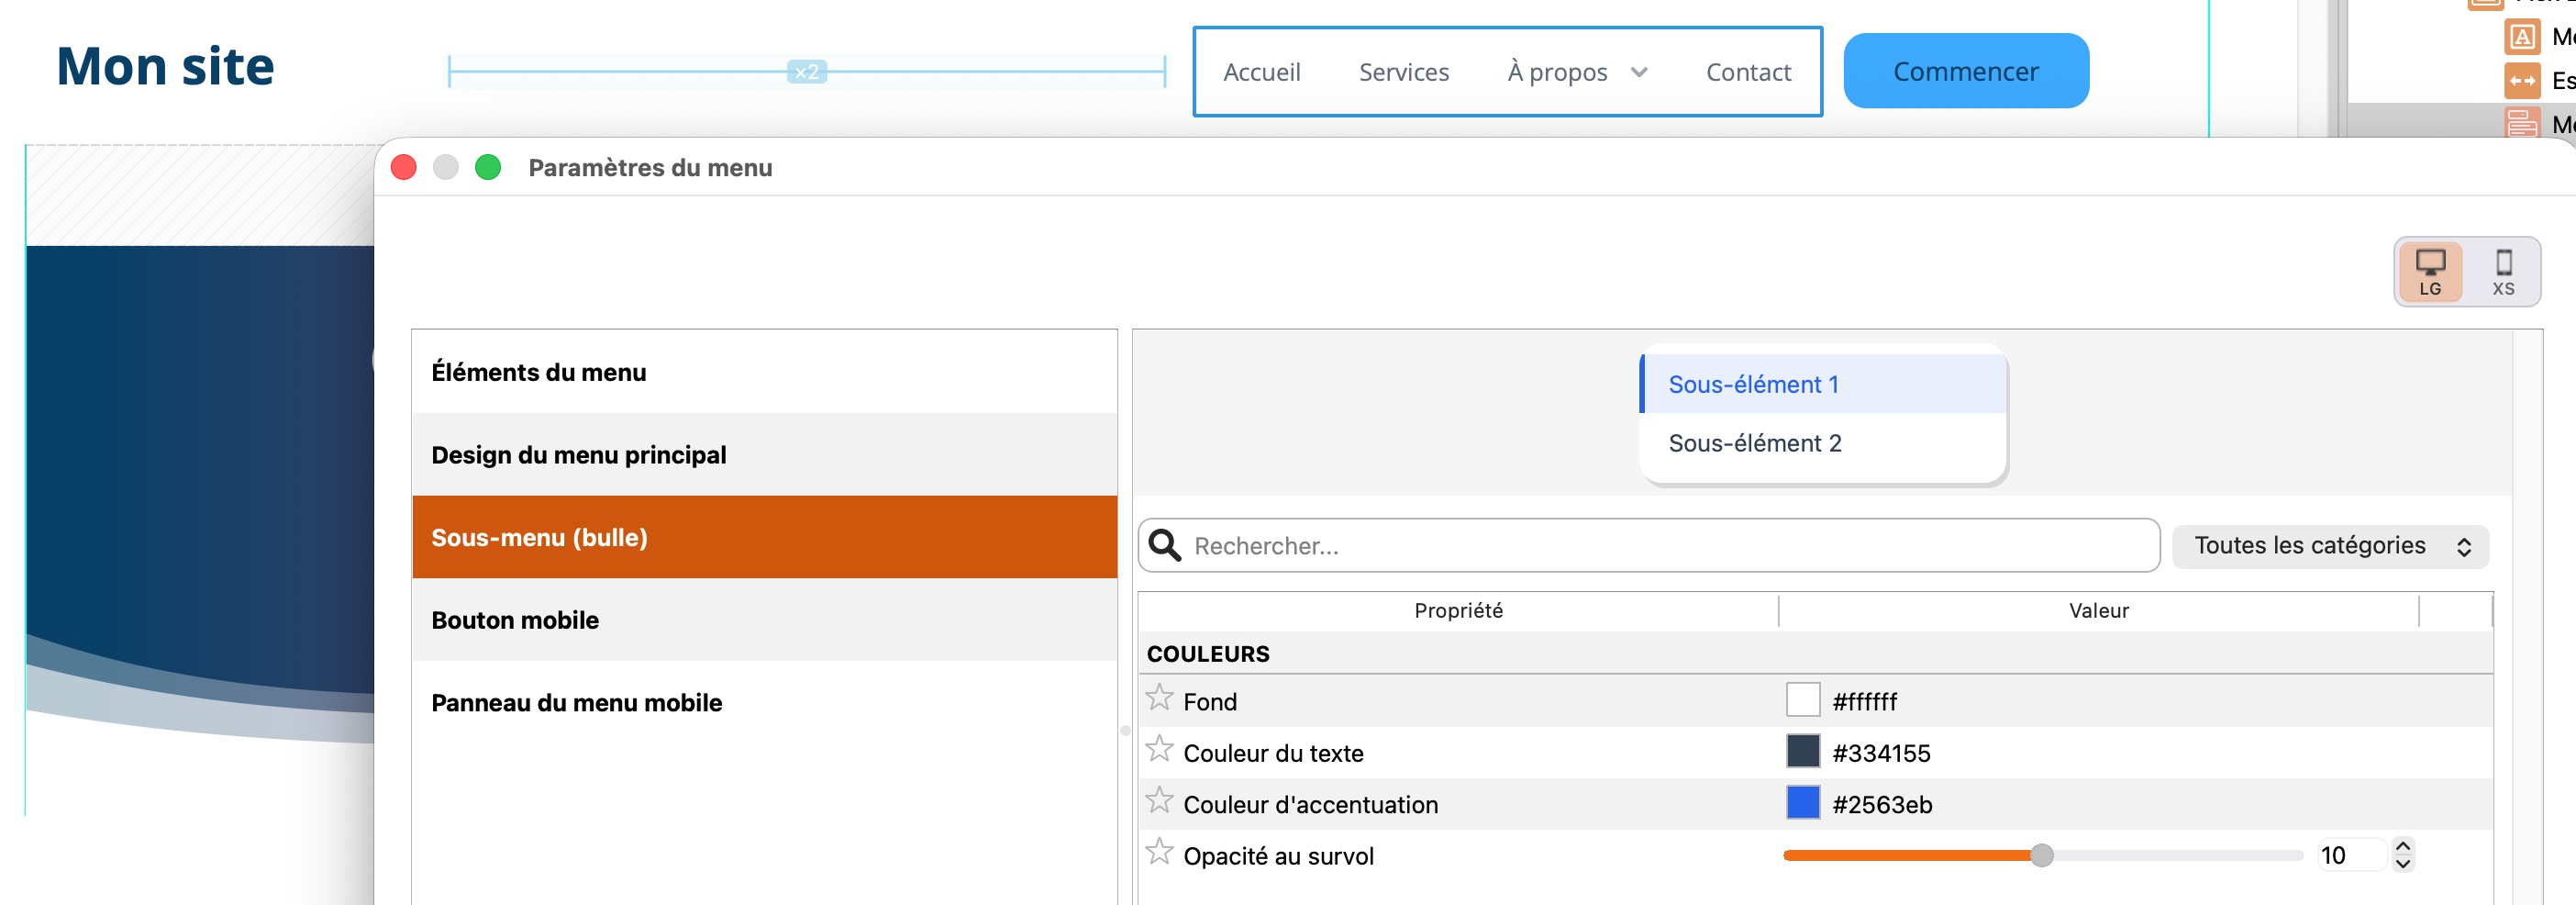The image size is (2576, 905).
Task: Click the Mon site logo title
Action: pos(165,67)
